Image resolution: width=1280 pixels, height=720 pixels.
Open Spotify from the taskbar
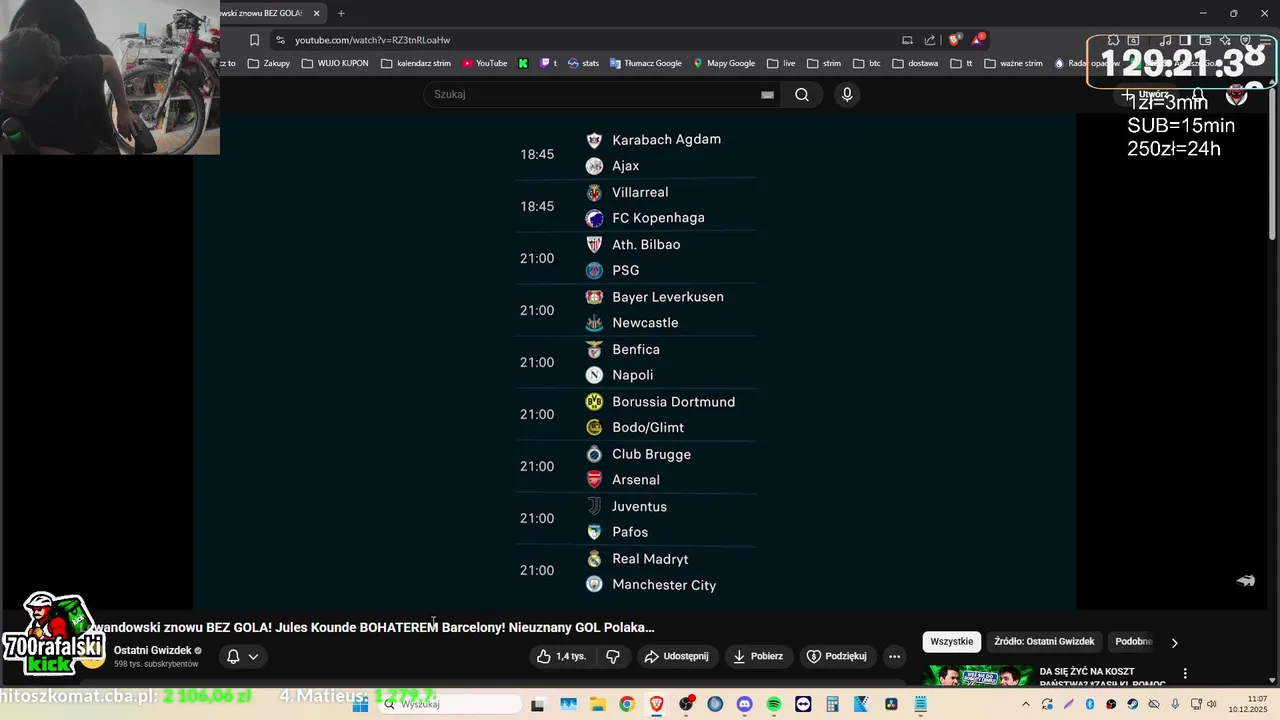coord(774,704)
